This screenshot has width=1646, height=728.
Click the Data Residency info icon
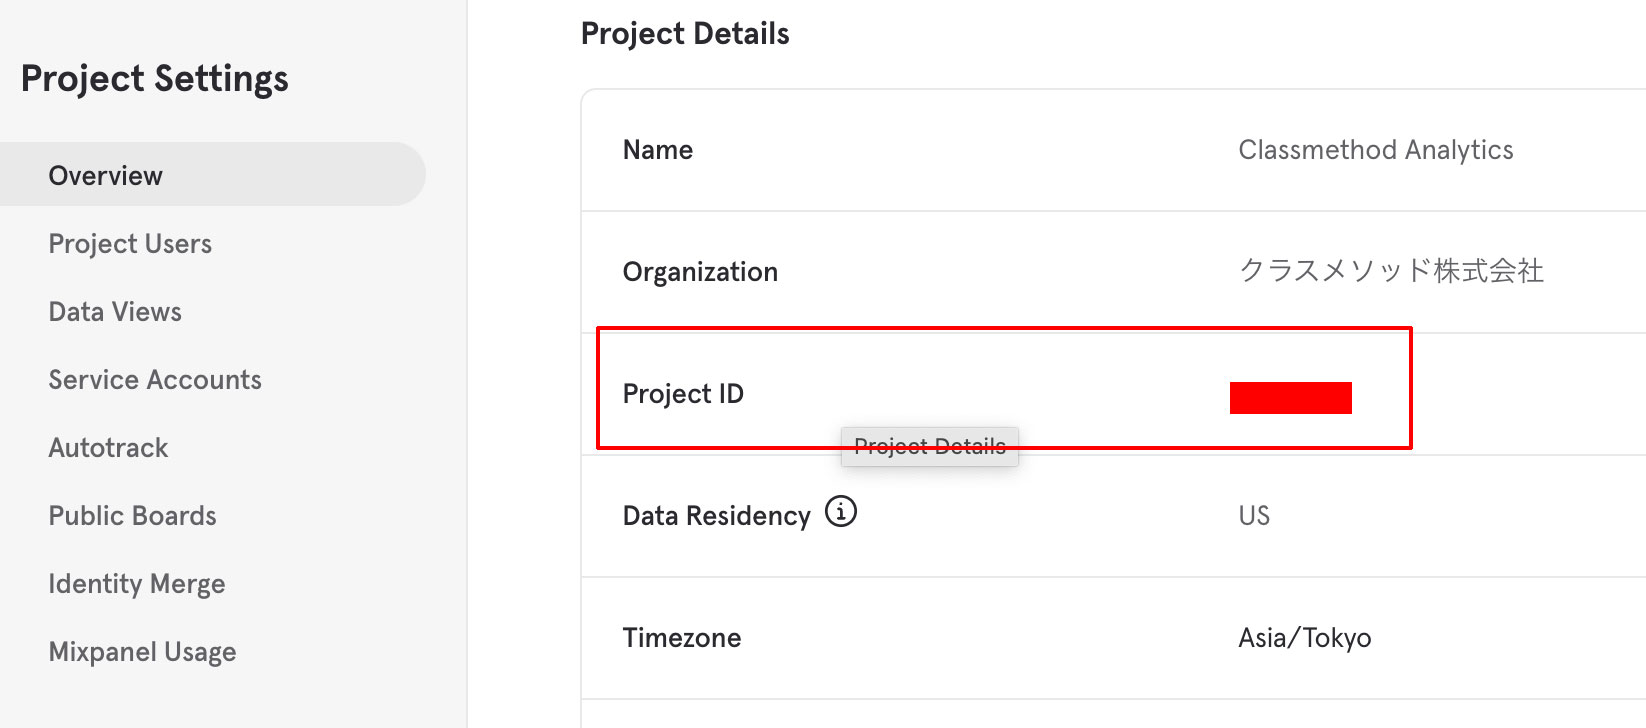[841, 512]
